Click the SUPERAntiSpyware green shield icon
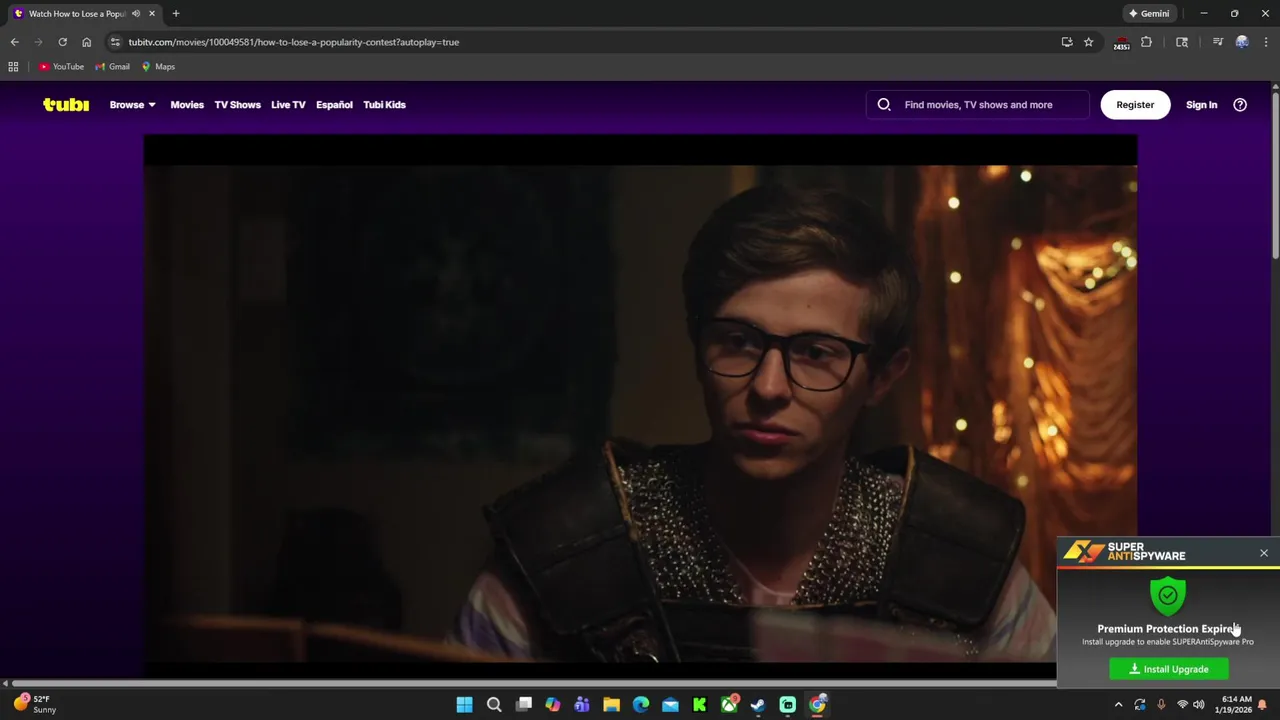The width and height of the screenshot is (1280, 720). tap(1168, 596)
